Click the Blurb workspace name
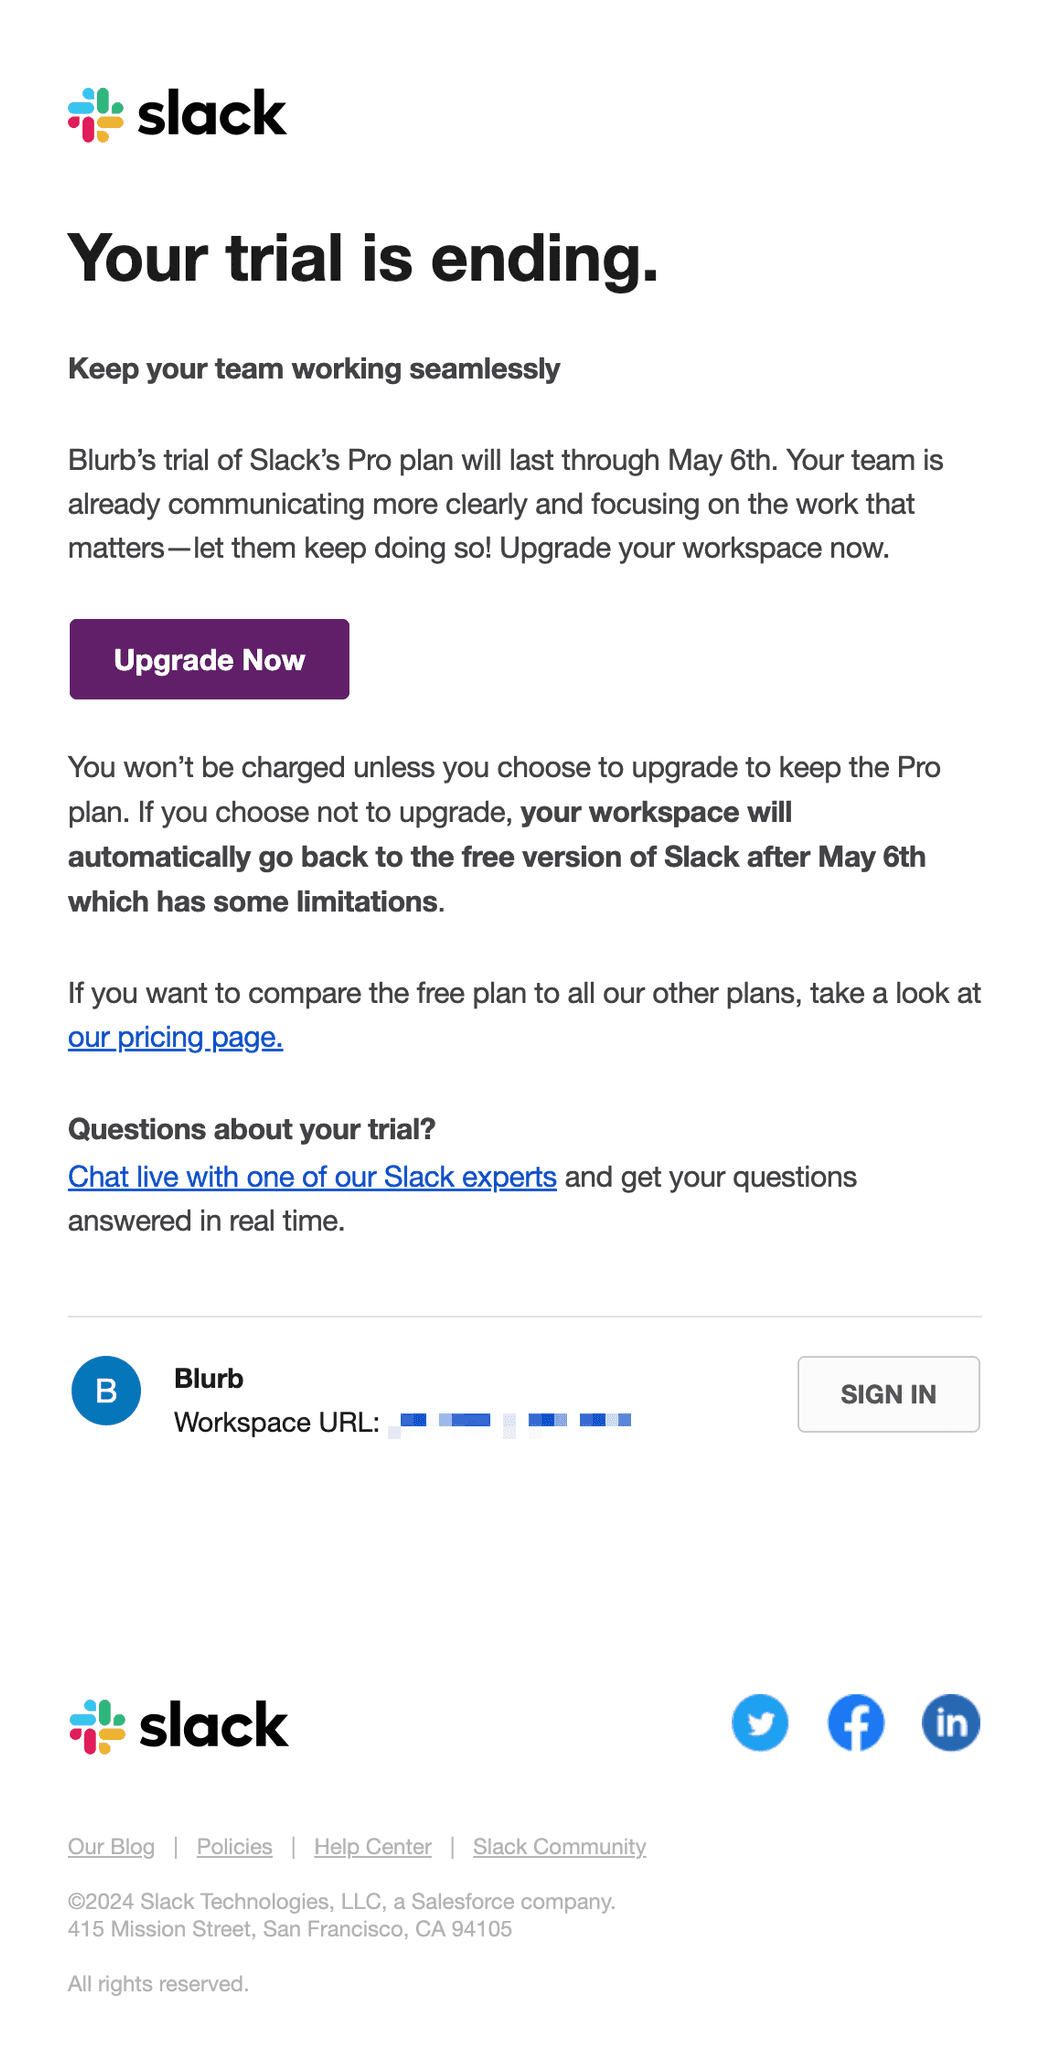The width and height of the screenshot is (1061, 2048). click(208, 1377)
